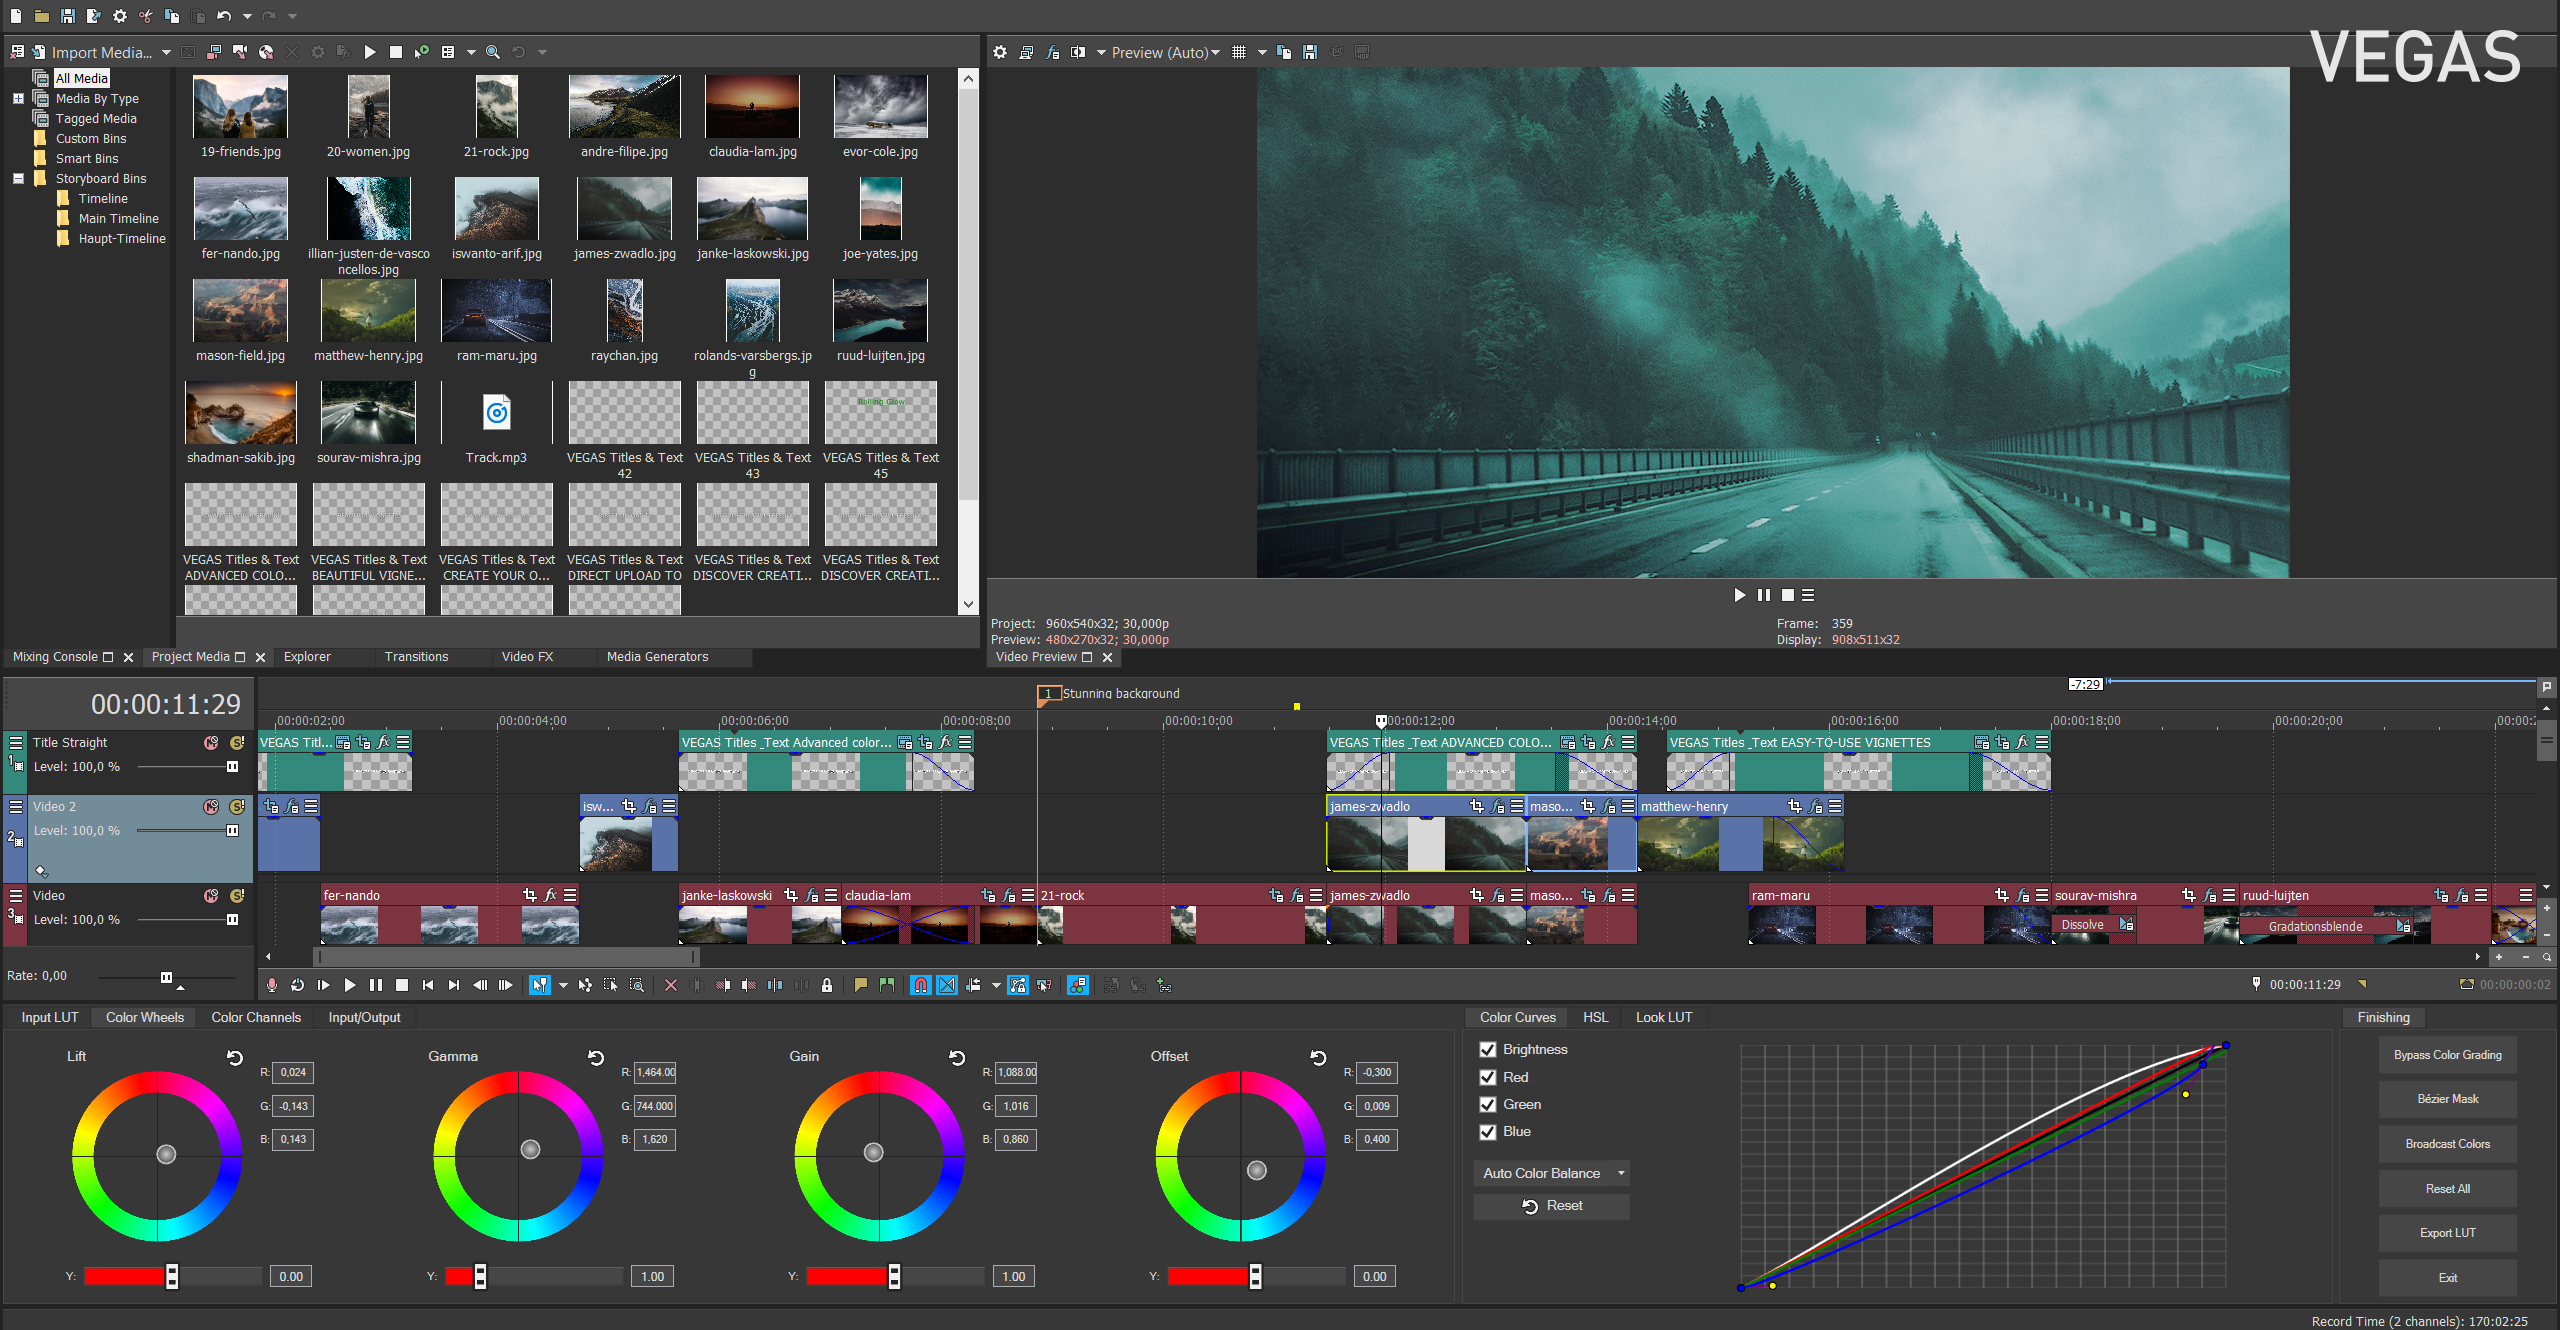Viewport: 2560px width, 1330px height.
Task: Open Video FX tab in media panel
Action: (x=523, y=657)
